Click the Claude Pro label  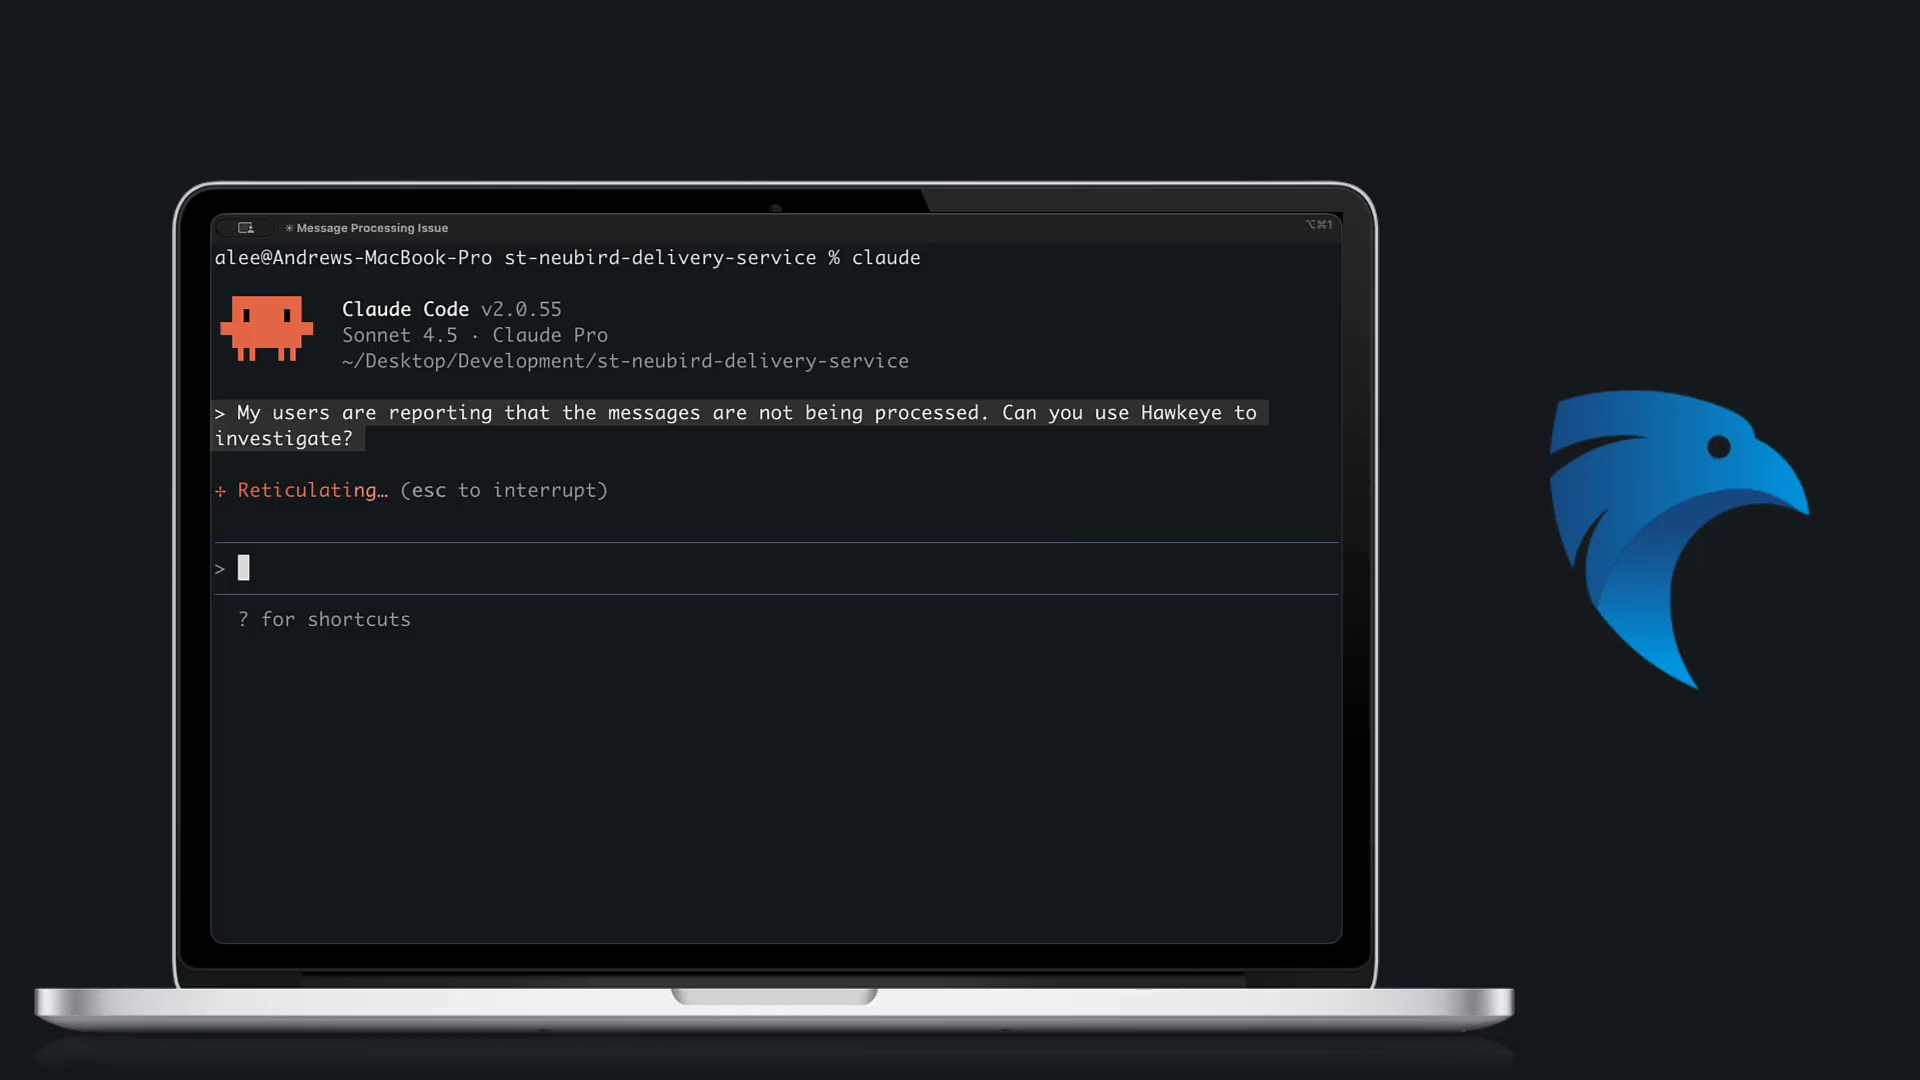[549, 335]
